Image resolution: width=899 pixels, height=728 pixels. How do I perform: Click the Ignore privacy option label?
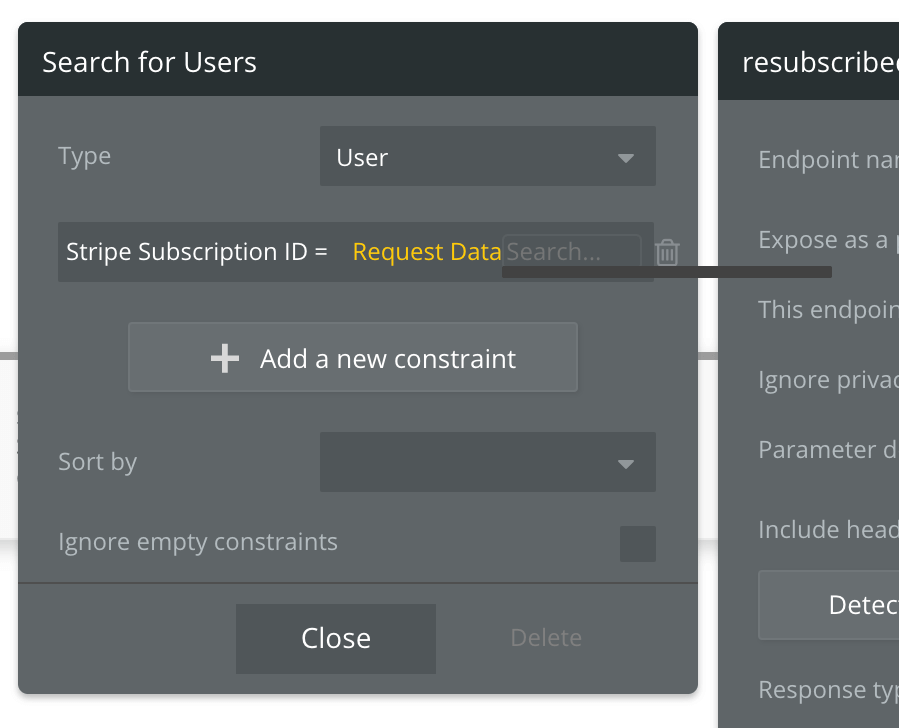[x=825, y=380]
